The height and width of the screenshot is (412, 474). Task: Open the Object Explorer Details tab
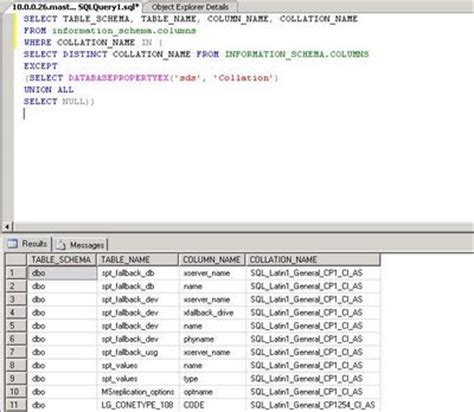[190, 7]
